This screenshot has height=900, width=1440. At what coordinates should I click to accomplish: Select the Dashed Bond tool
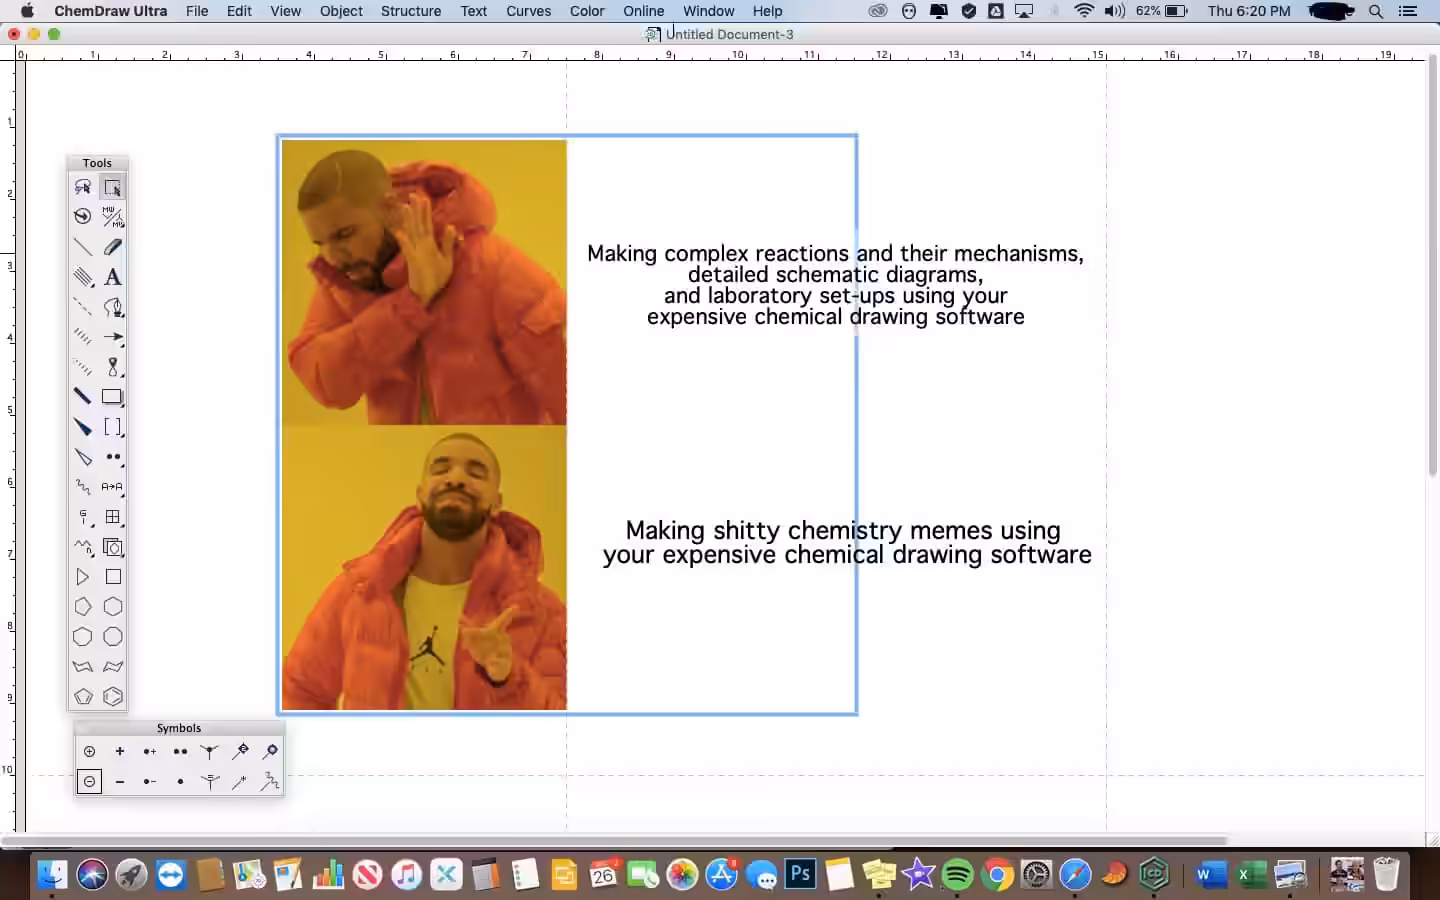[83, 307]
